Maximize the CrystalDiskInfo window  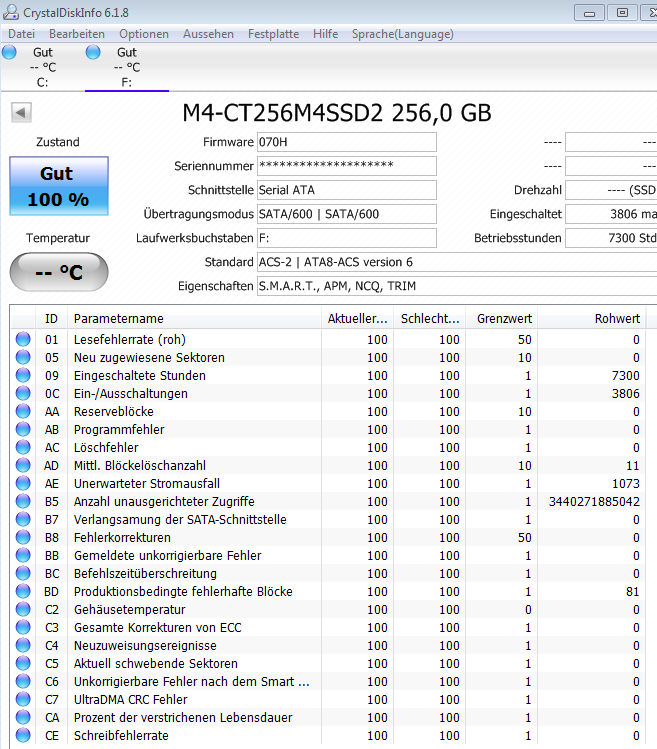click(622, 13)
